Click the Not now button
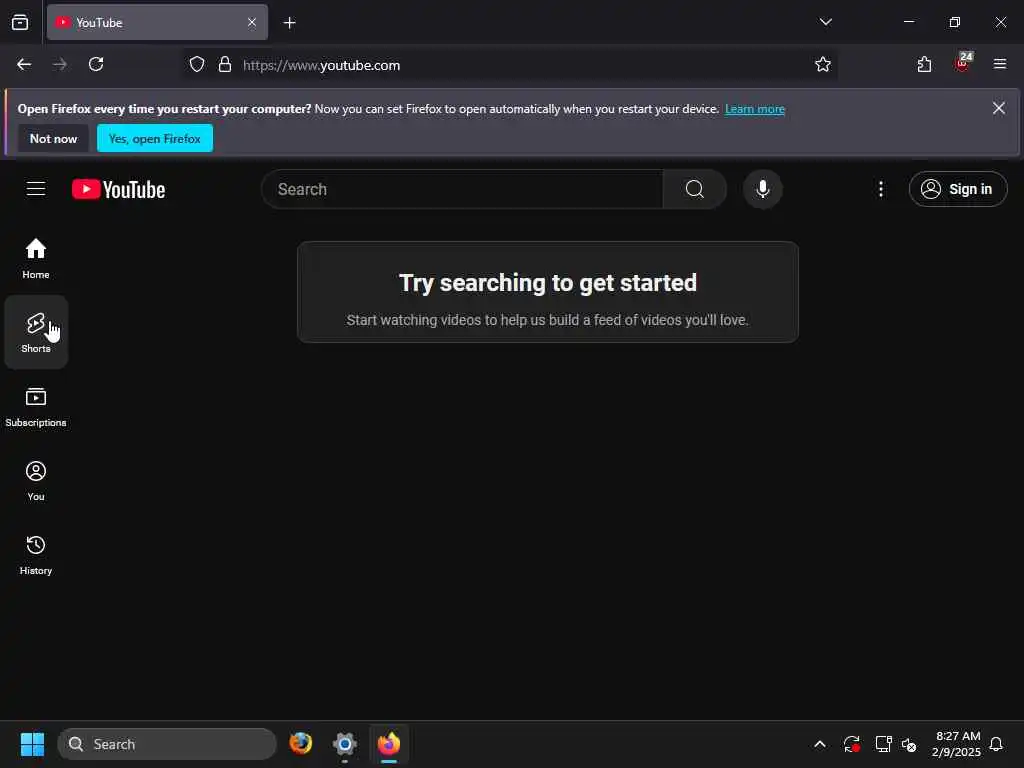Screen dimensions: 1024x768 coord(54,138)
